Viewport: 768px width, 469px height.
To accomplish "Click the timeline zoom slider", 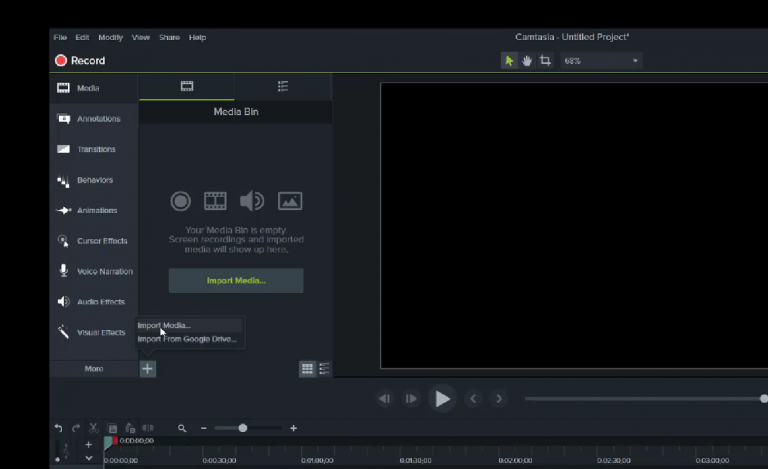I will point(248,428).
